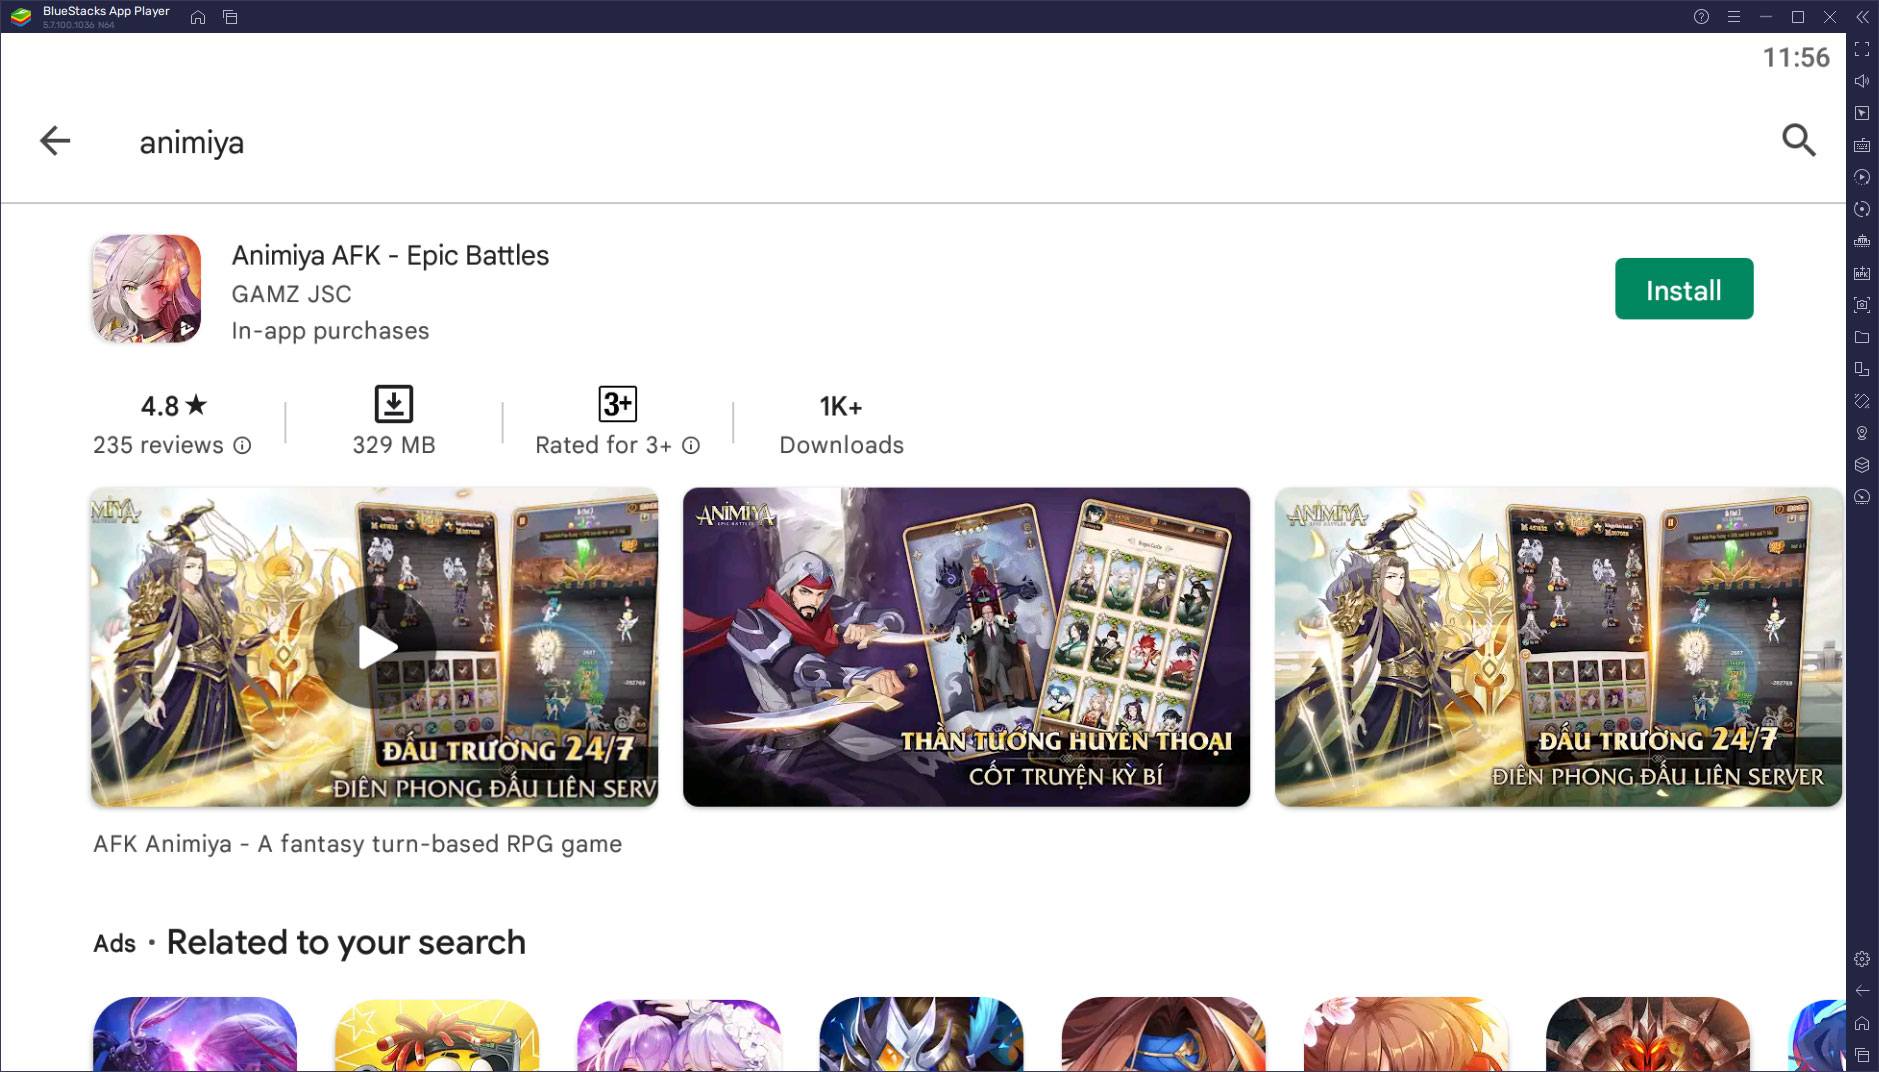This screenshot has height=1072, width=1879.
Task: Tap the search magnifier icon
Action: (x=1798, y=140)
